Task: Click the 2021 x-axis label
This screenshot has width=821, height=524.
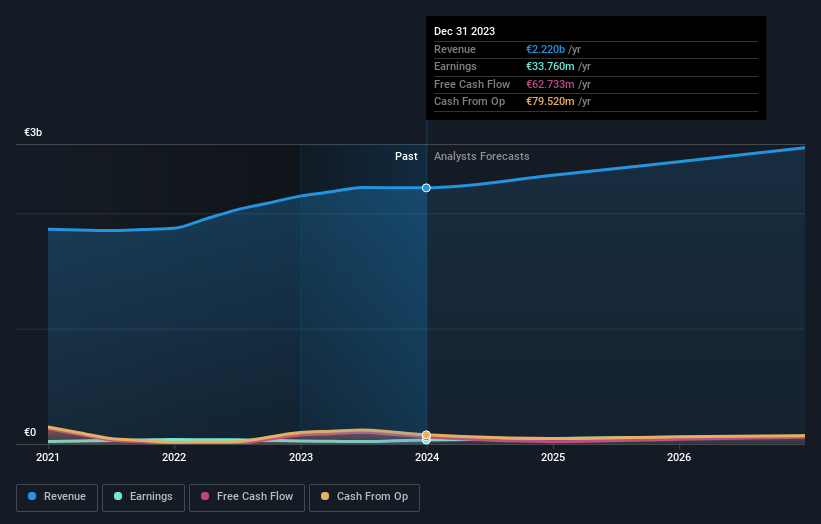Action: click(x=48, y=457)
